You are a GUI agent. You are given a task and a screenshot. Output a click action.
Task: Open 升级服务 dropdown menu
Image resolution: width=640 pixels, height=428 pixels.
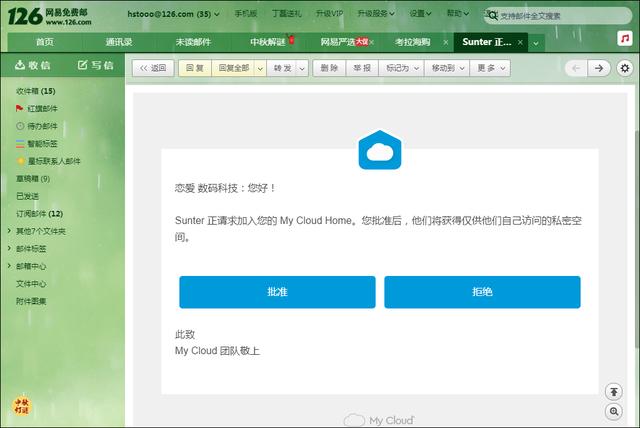click(376, 13)
